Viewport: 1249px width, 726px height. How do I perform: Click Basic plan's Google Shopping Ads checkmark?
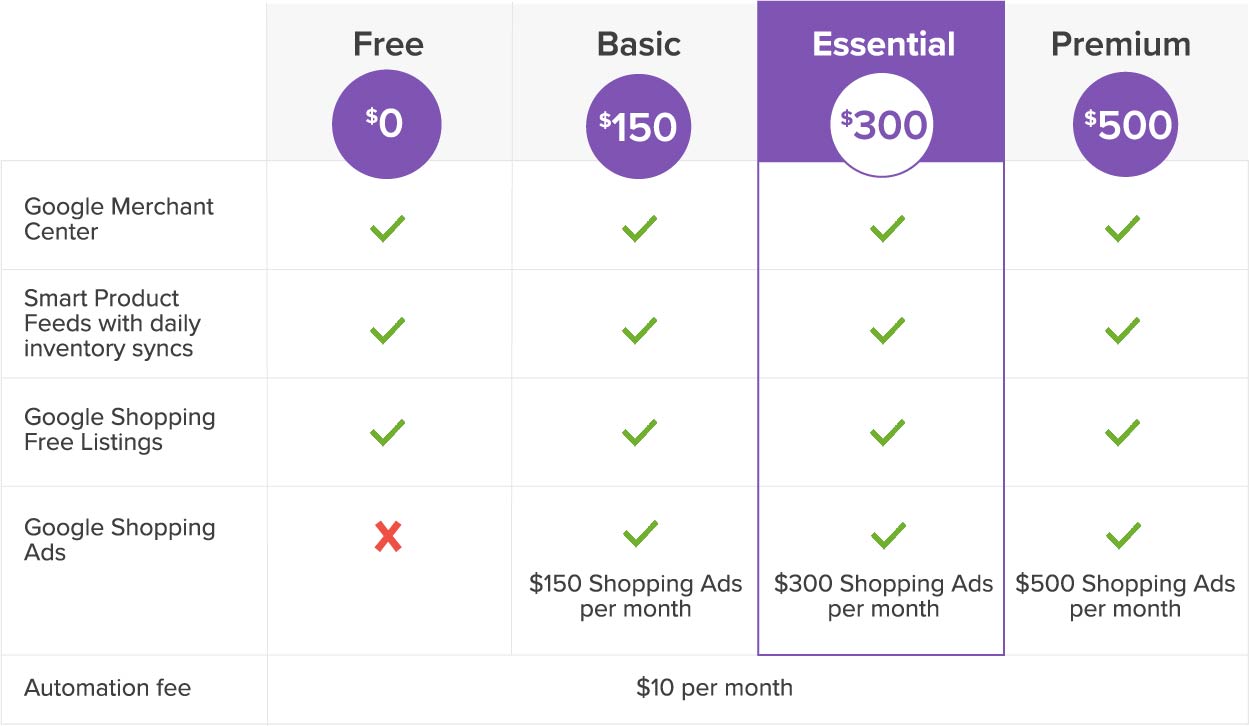639,534
